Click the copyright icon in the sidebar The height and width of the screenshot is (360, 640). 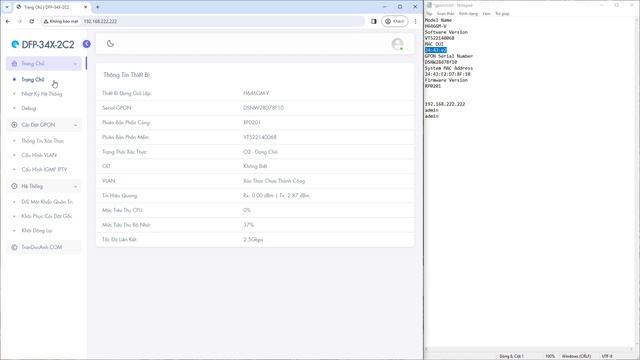(14, 247)
